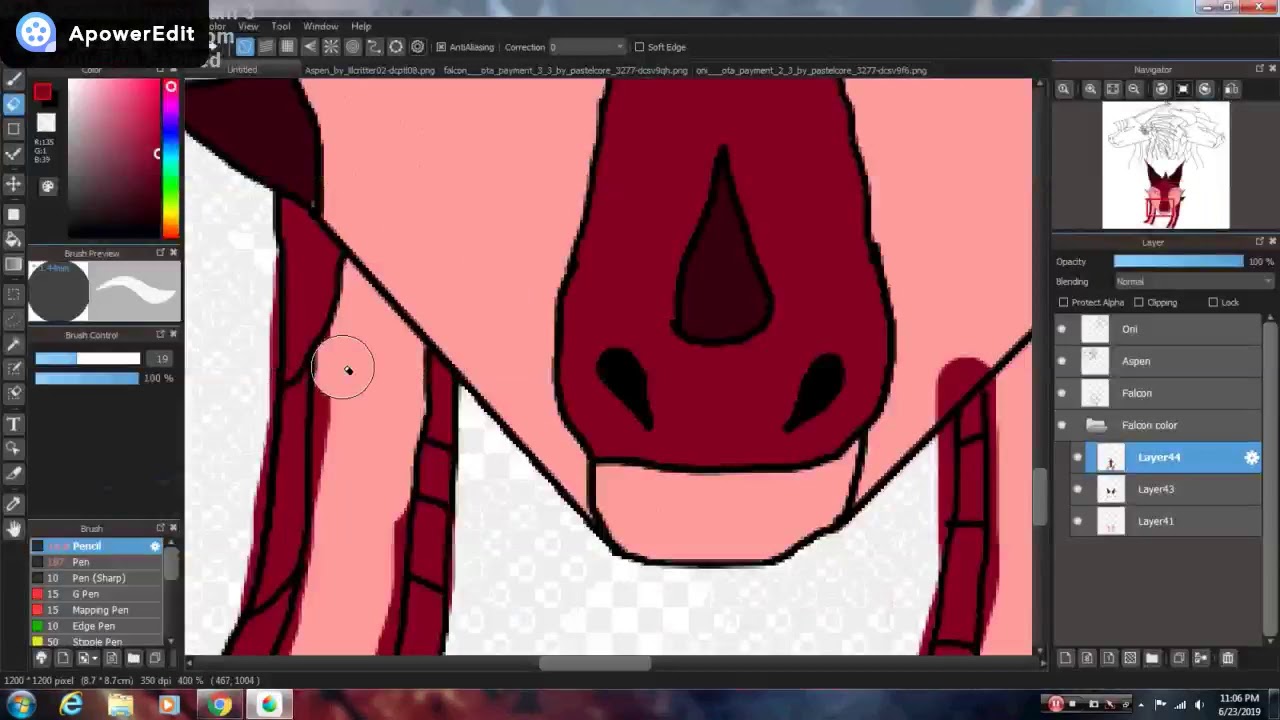Viewport: 1280px width, 720px height.
Task: Open the add brush dropdown arrow
Action: (93, 658)
